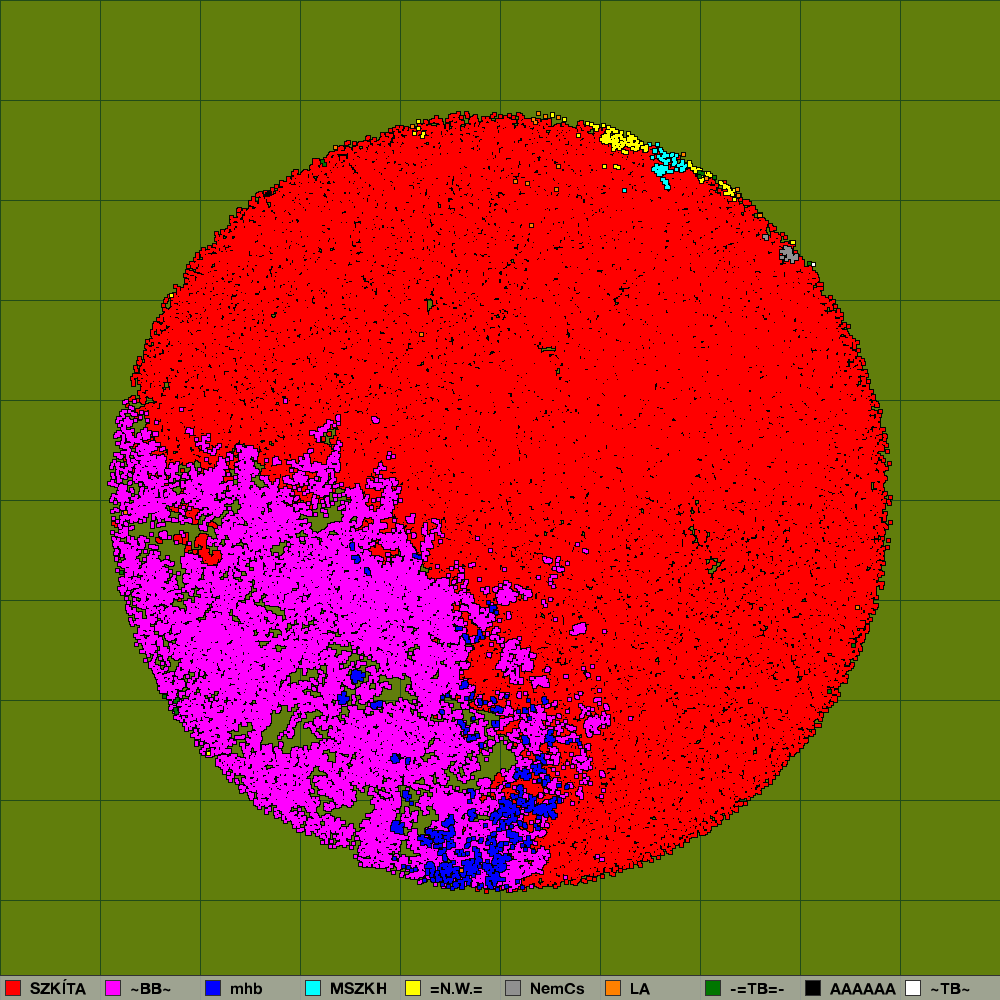Select the mhb label in legend
Screen dimensions: 1000x1000
coord(246,989)
